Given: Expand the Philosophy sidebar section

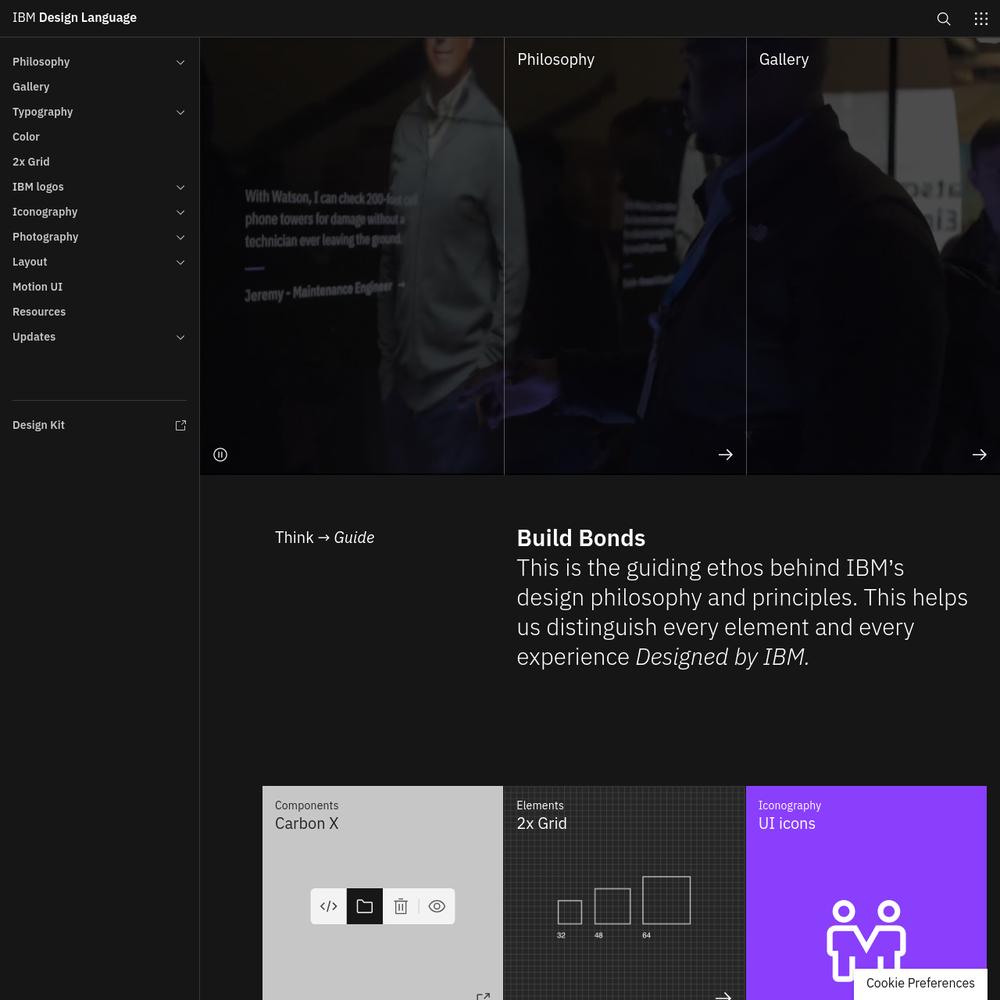Looking at the screenshot, I should 180,62.
